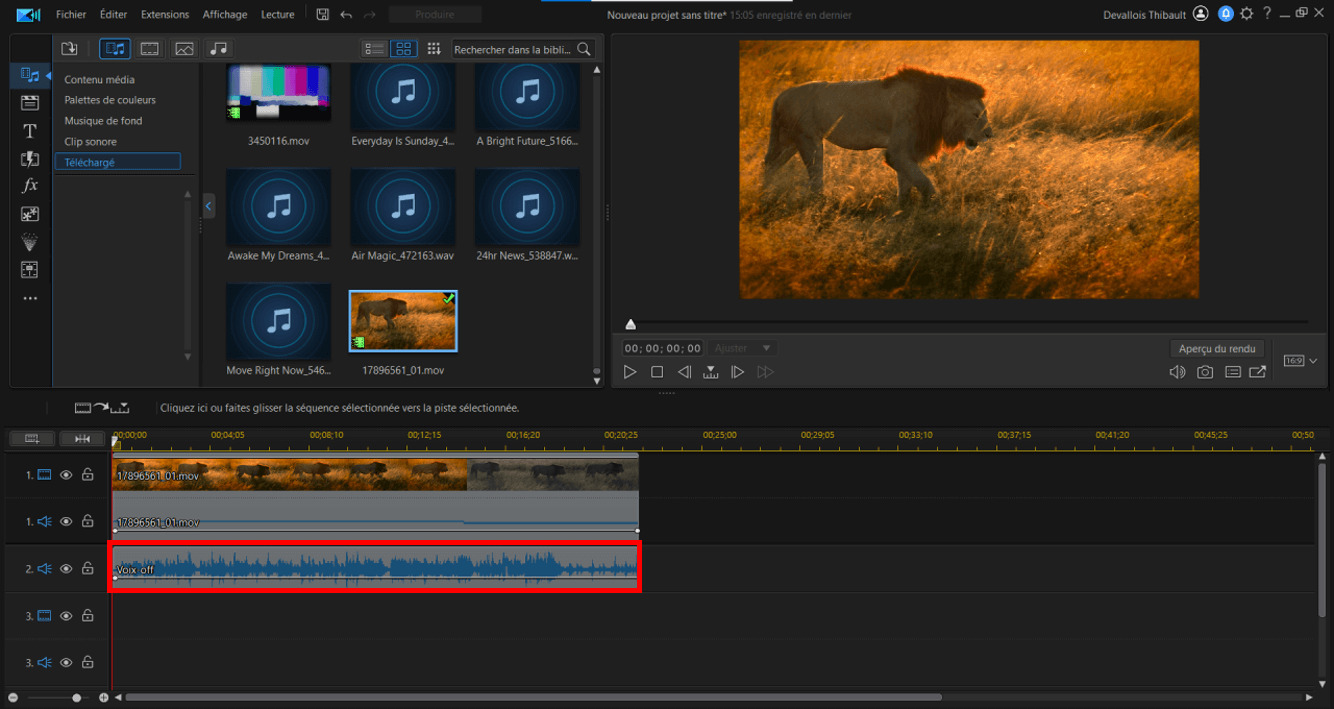Open the Lecture menu
The width and height of the screenshot is (1334, 709).
278,15
